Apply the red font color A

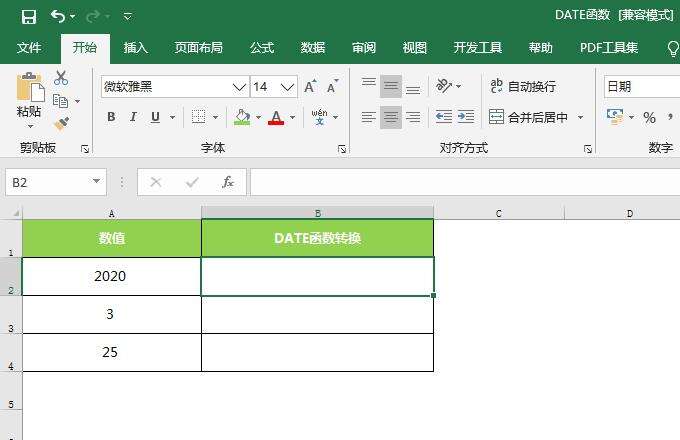click(x=276, y=117)
